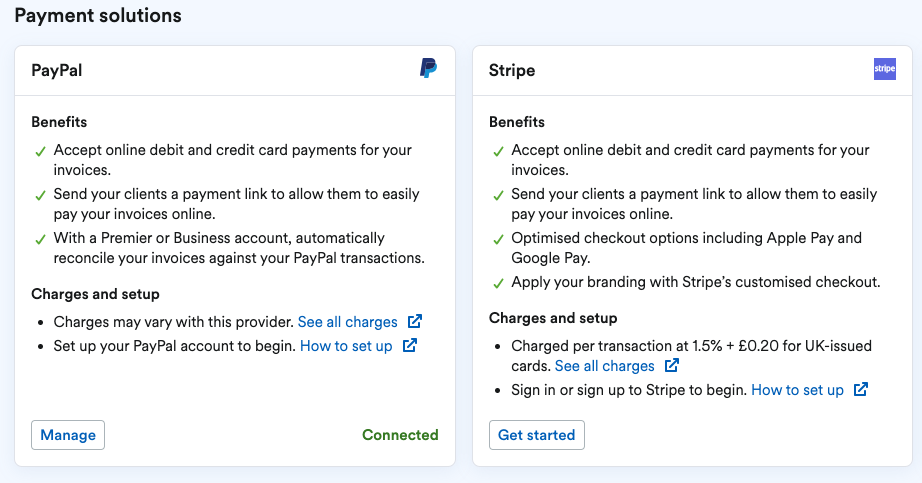922x483 pixels.
Task: Click Charges and setup heading in Stripe card
Action: 553,318
